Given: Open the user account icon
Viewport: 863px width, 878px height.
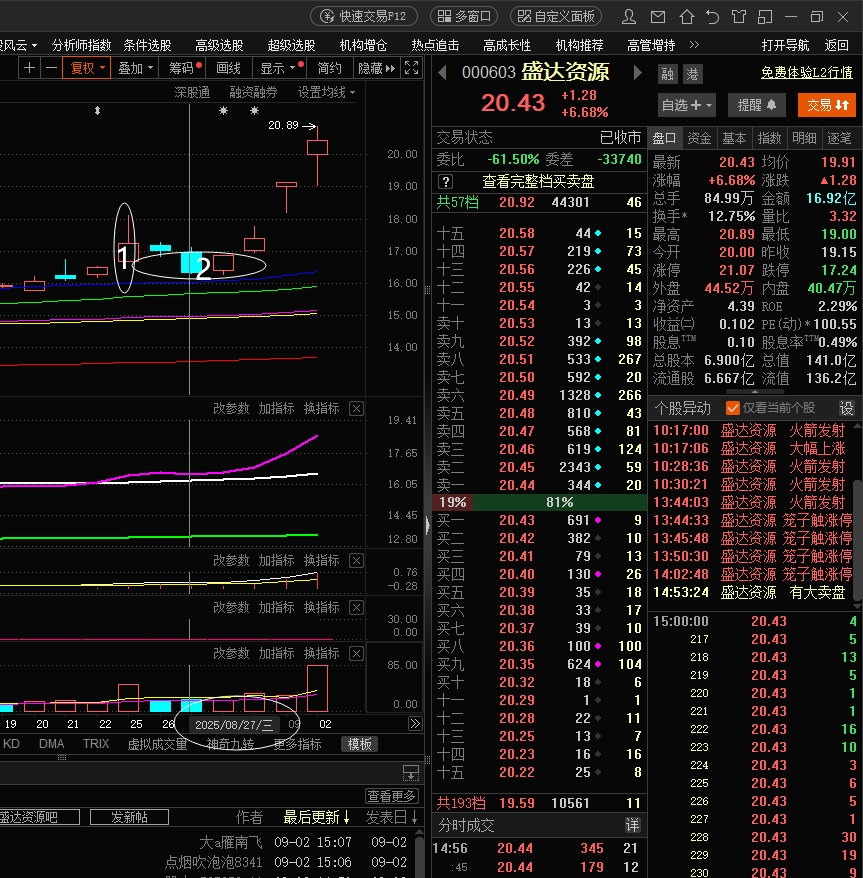Looking at the screenshot, I should [x=628, y=17].
